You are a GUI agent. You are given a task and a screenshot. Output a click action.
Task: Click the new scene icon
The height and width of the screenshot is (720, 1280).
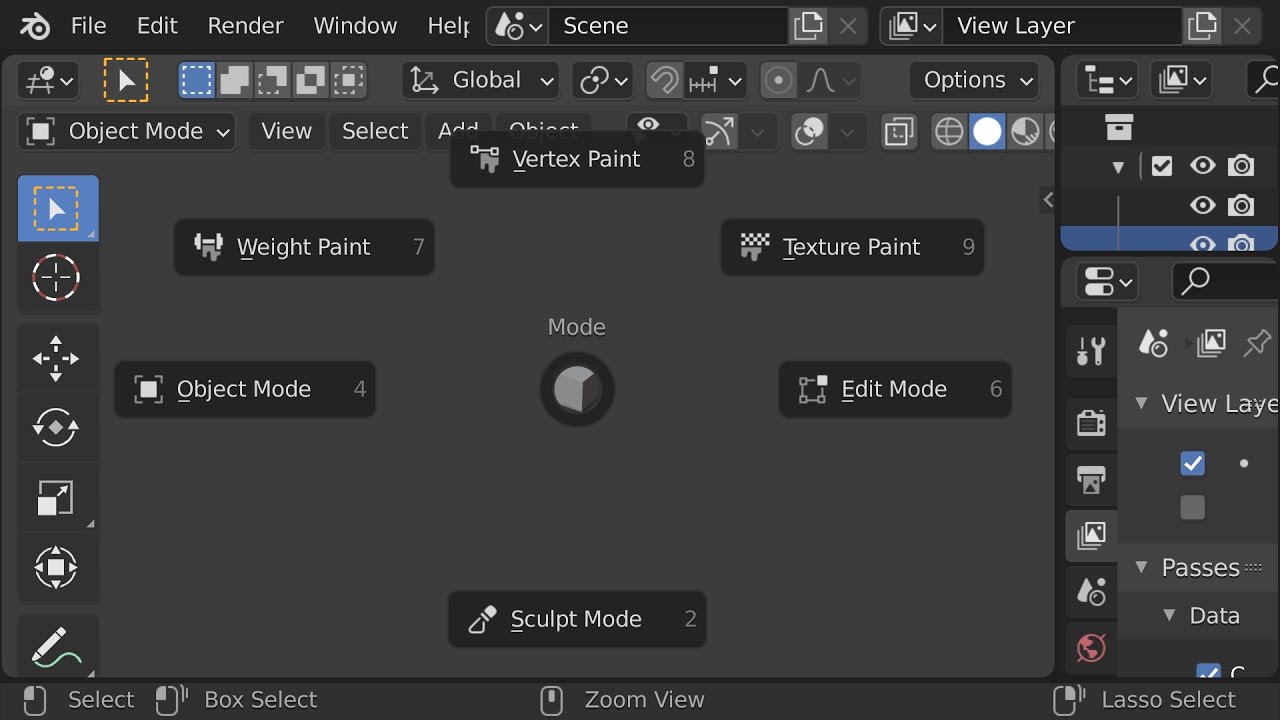click(808, 26)
